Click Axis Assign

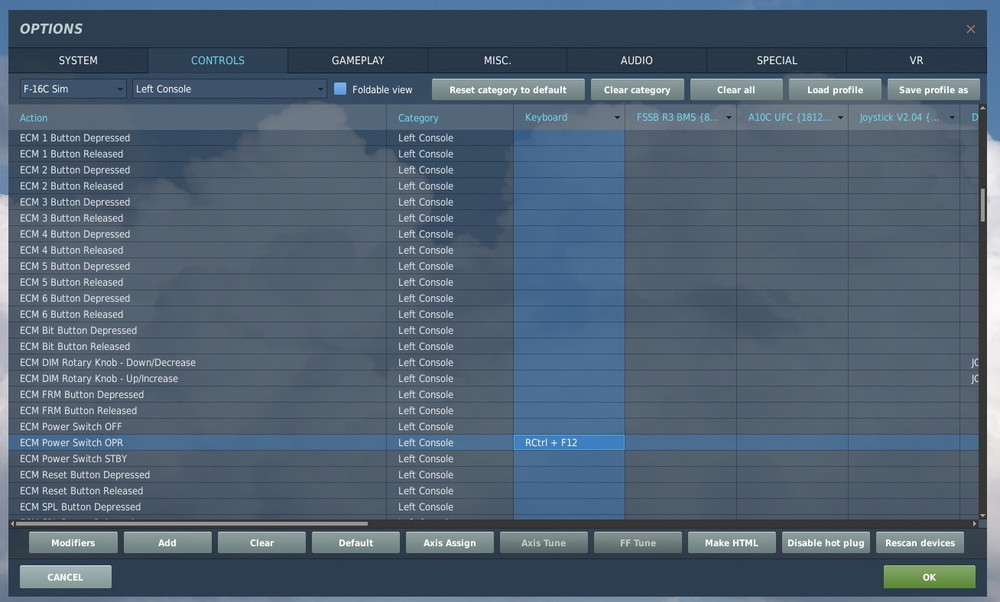[449, 542]
